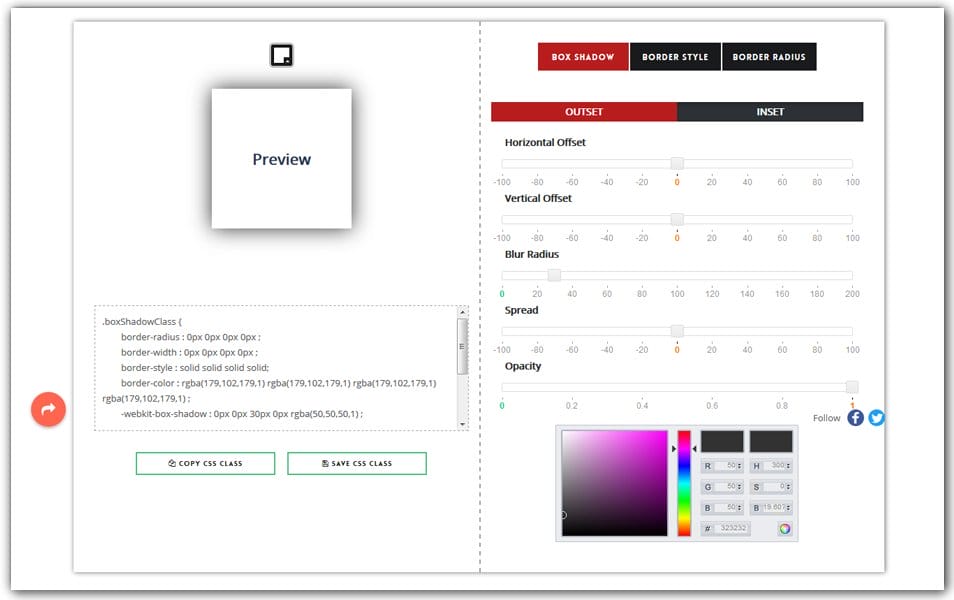Click the orange share arrow button

pos(48,408)
